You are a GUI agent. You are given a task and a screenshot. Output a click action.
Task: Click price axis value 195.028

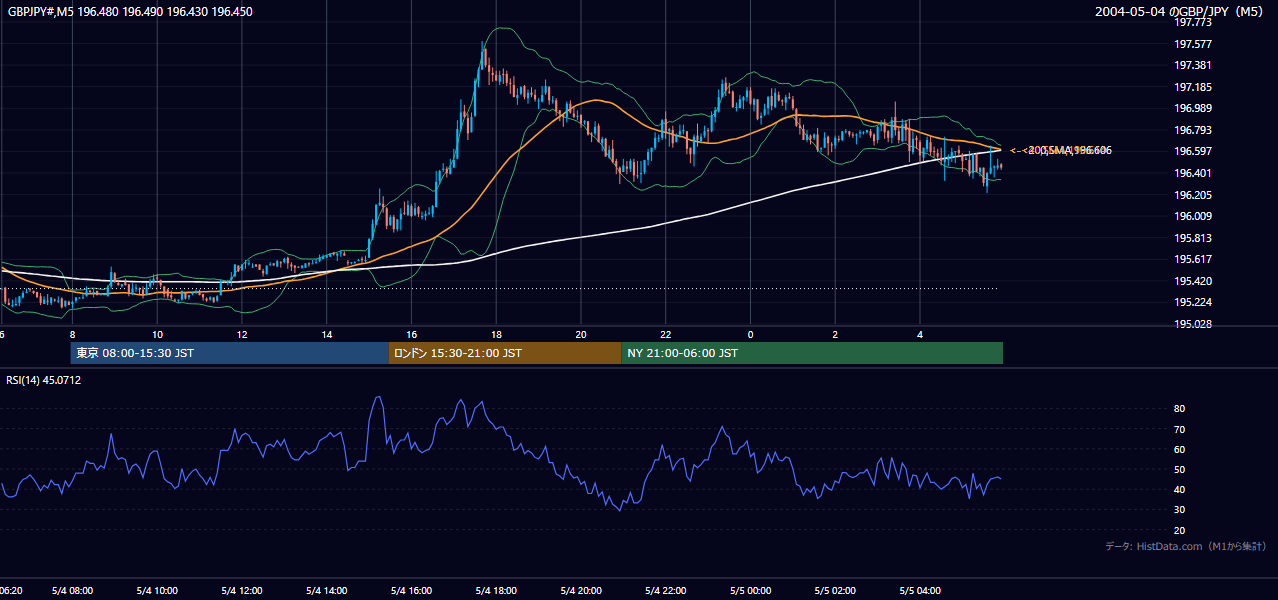(x=1192, y=324)
